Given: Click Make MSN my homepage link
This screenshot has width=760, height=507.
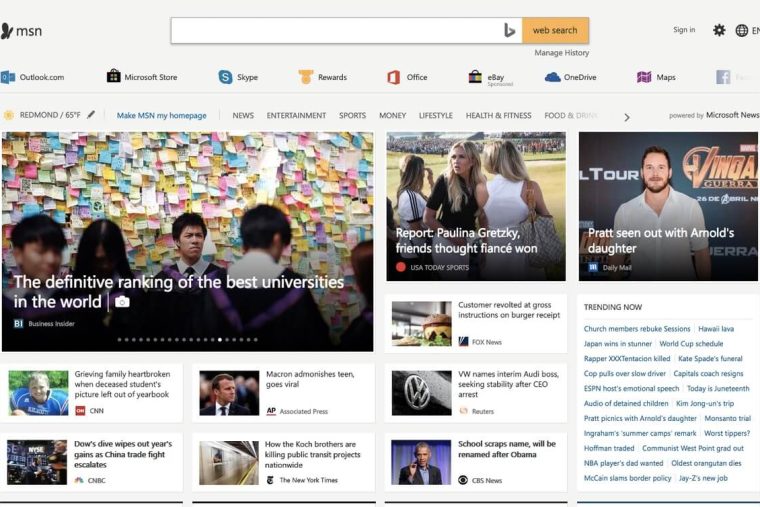Looking at the screenshot, I should (x=161, y=115).
